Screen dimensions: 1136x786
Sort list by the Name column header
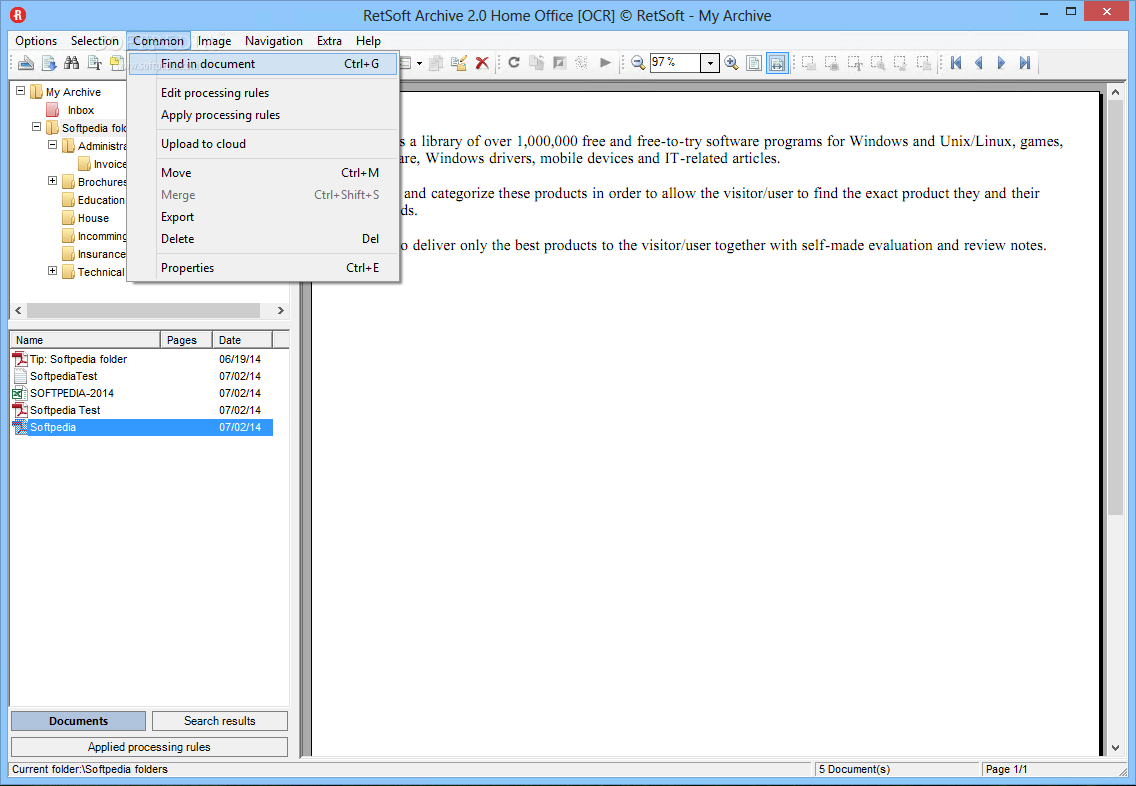tap(85, 340)
